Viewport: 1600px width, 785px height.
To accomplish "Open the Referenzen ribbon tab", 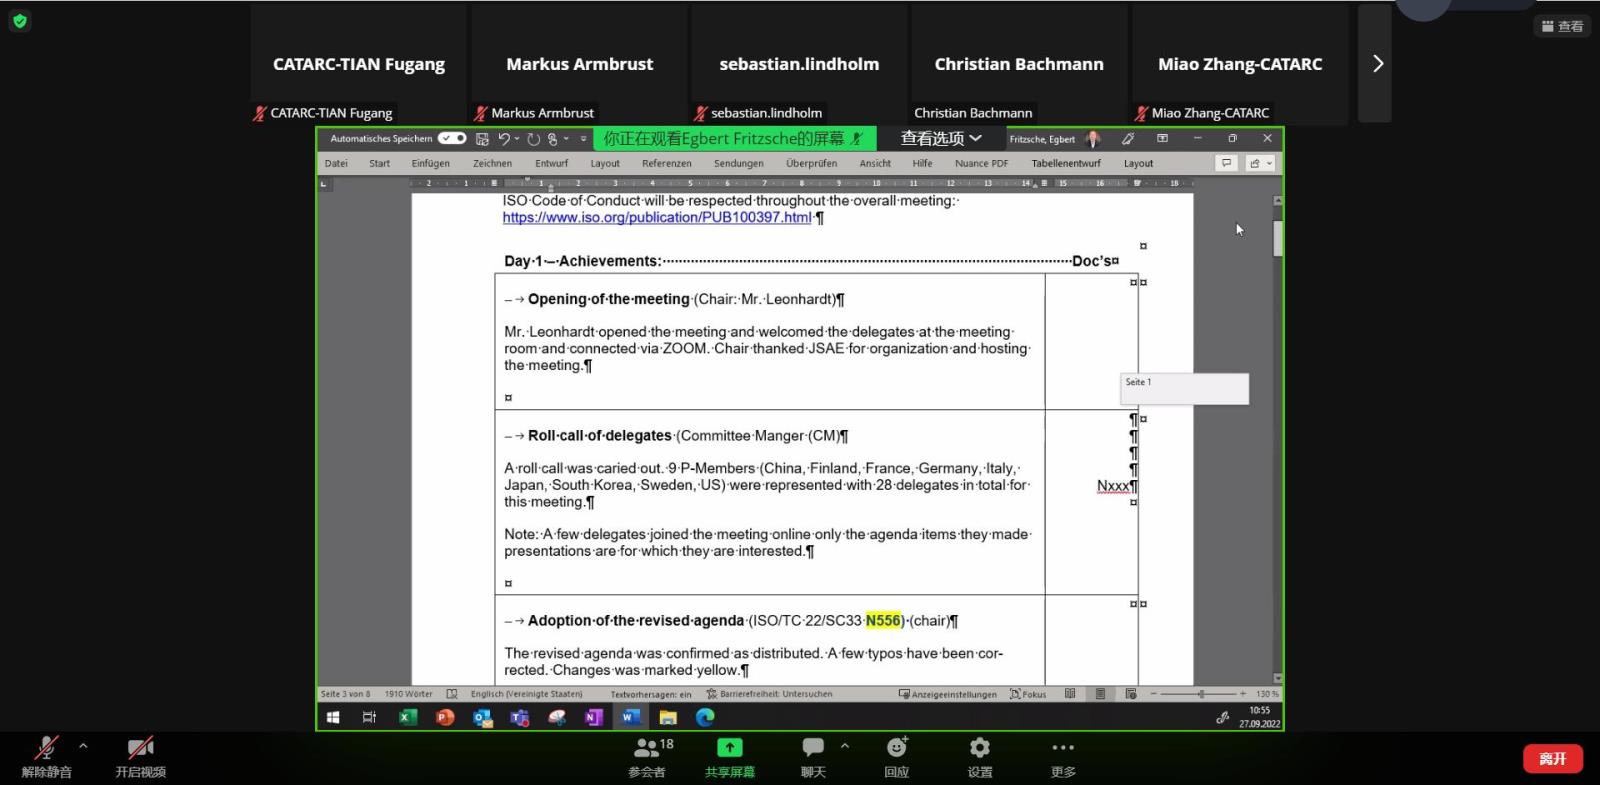I will tap(666, 164).
